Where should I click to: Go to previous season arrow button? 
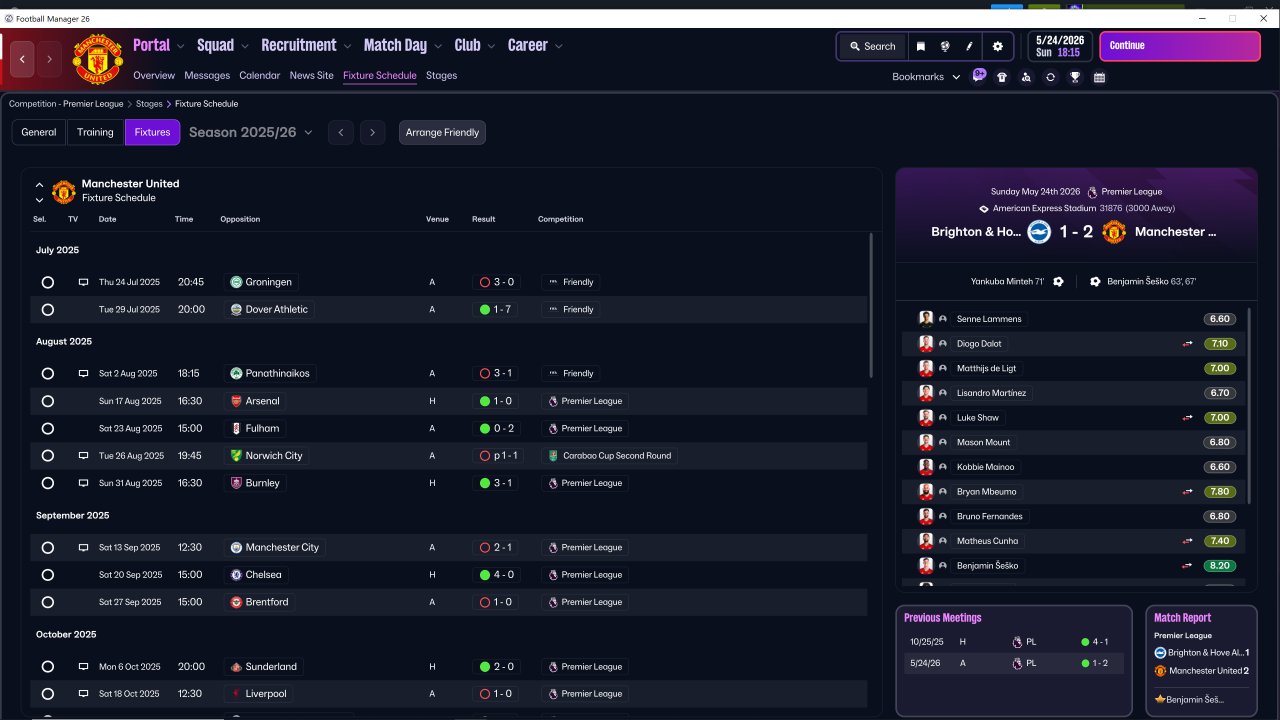(341, 132)
